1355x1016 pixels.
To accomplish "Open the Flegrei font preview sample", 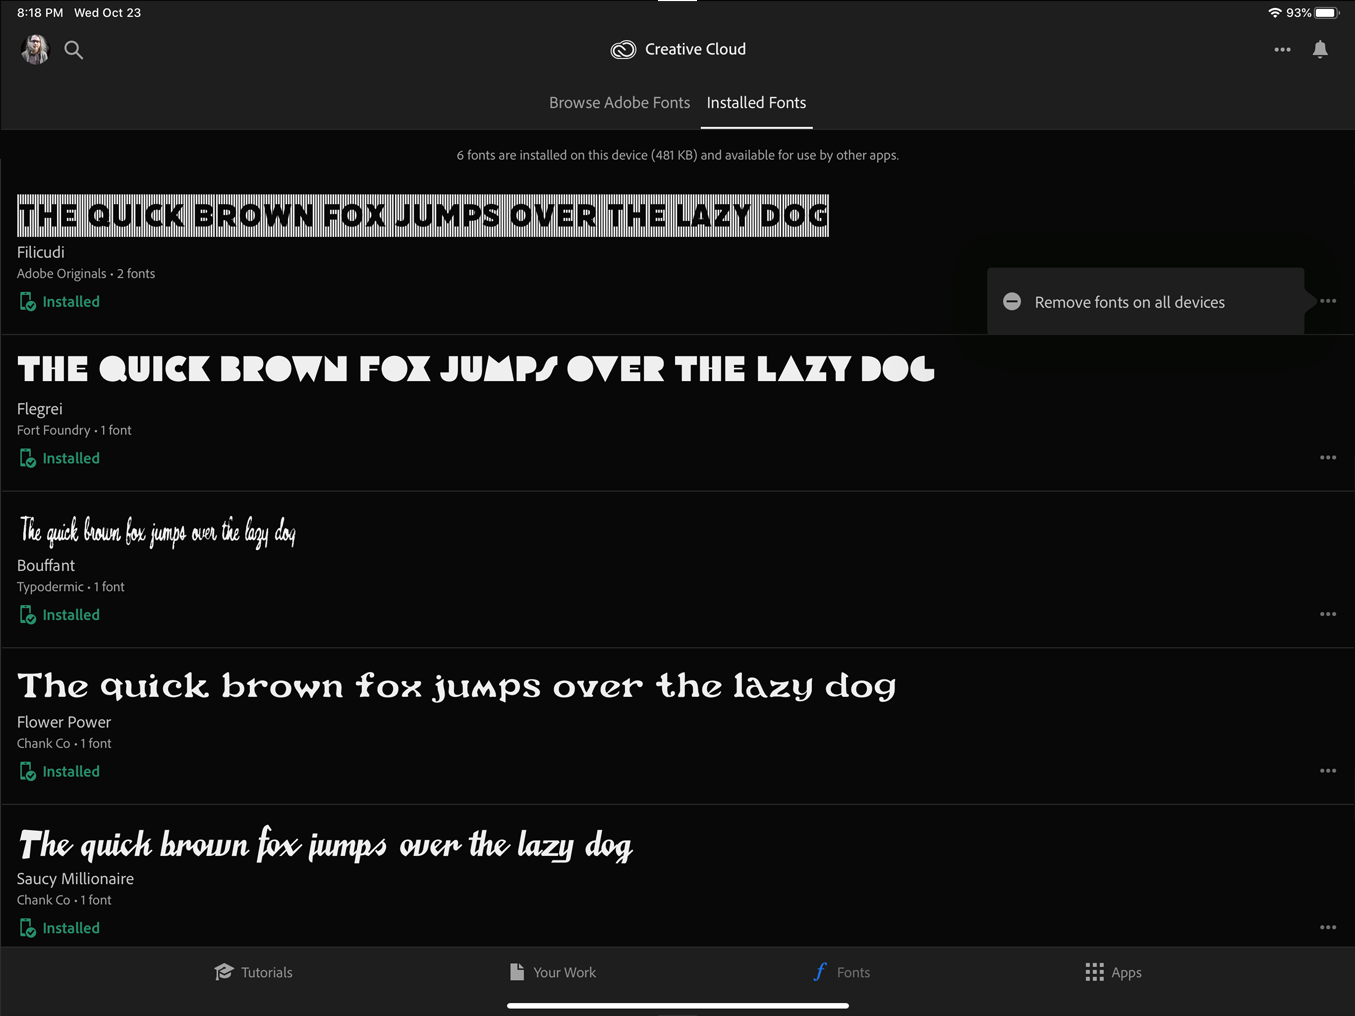I will (476, 369).
